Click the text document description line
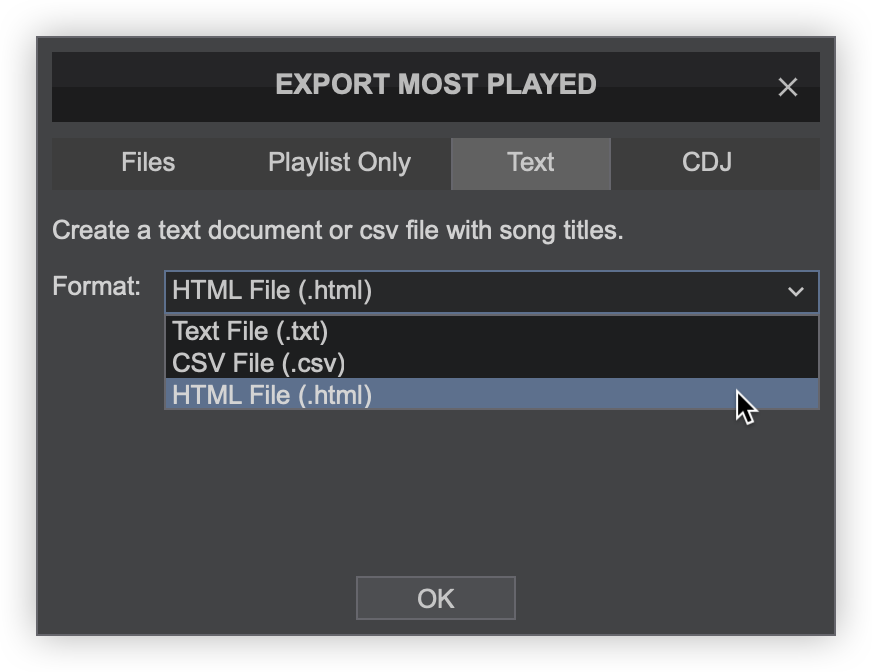Image resolution: width=872 pixels, height=672 pixels. pos(337,231)
